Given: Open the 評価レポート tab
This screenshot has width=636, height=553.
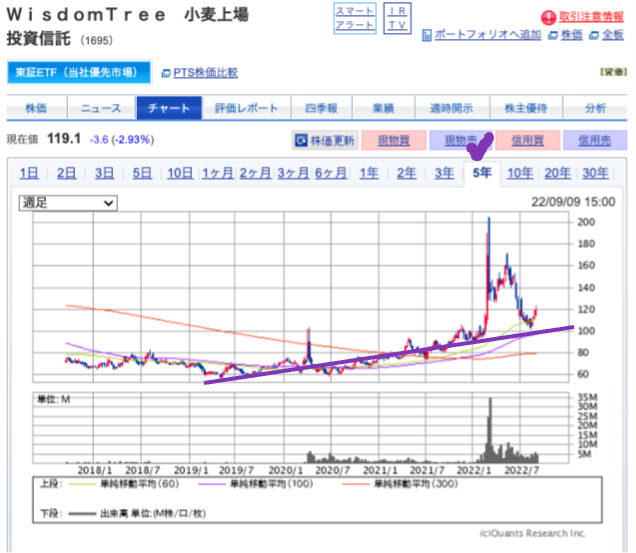Looking at the screenshot, I should coord(246,108).
